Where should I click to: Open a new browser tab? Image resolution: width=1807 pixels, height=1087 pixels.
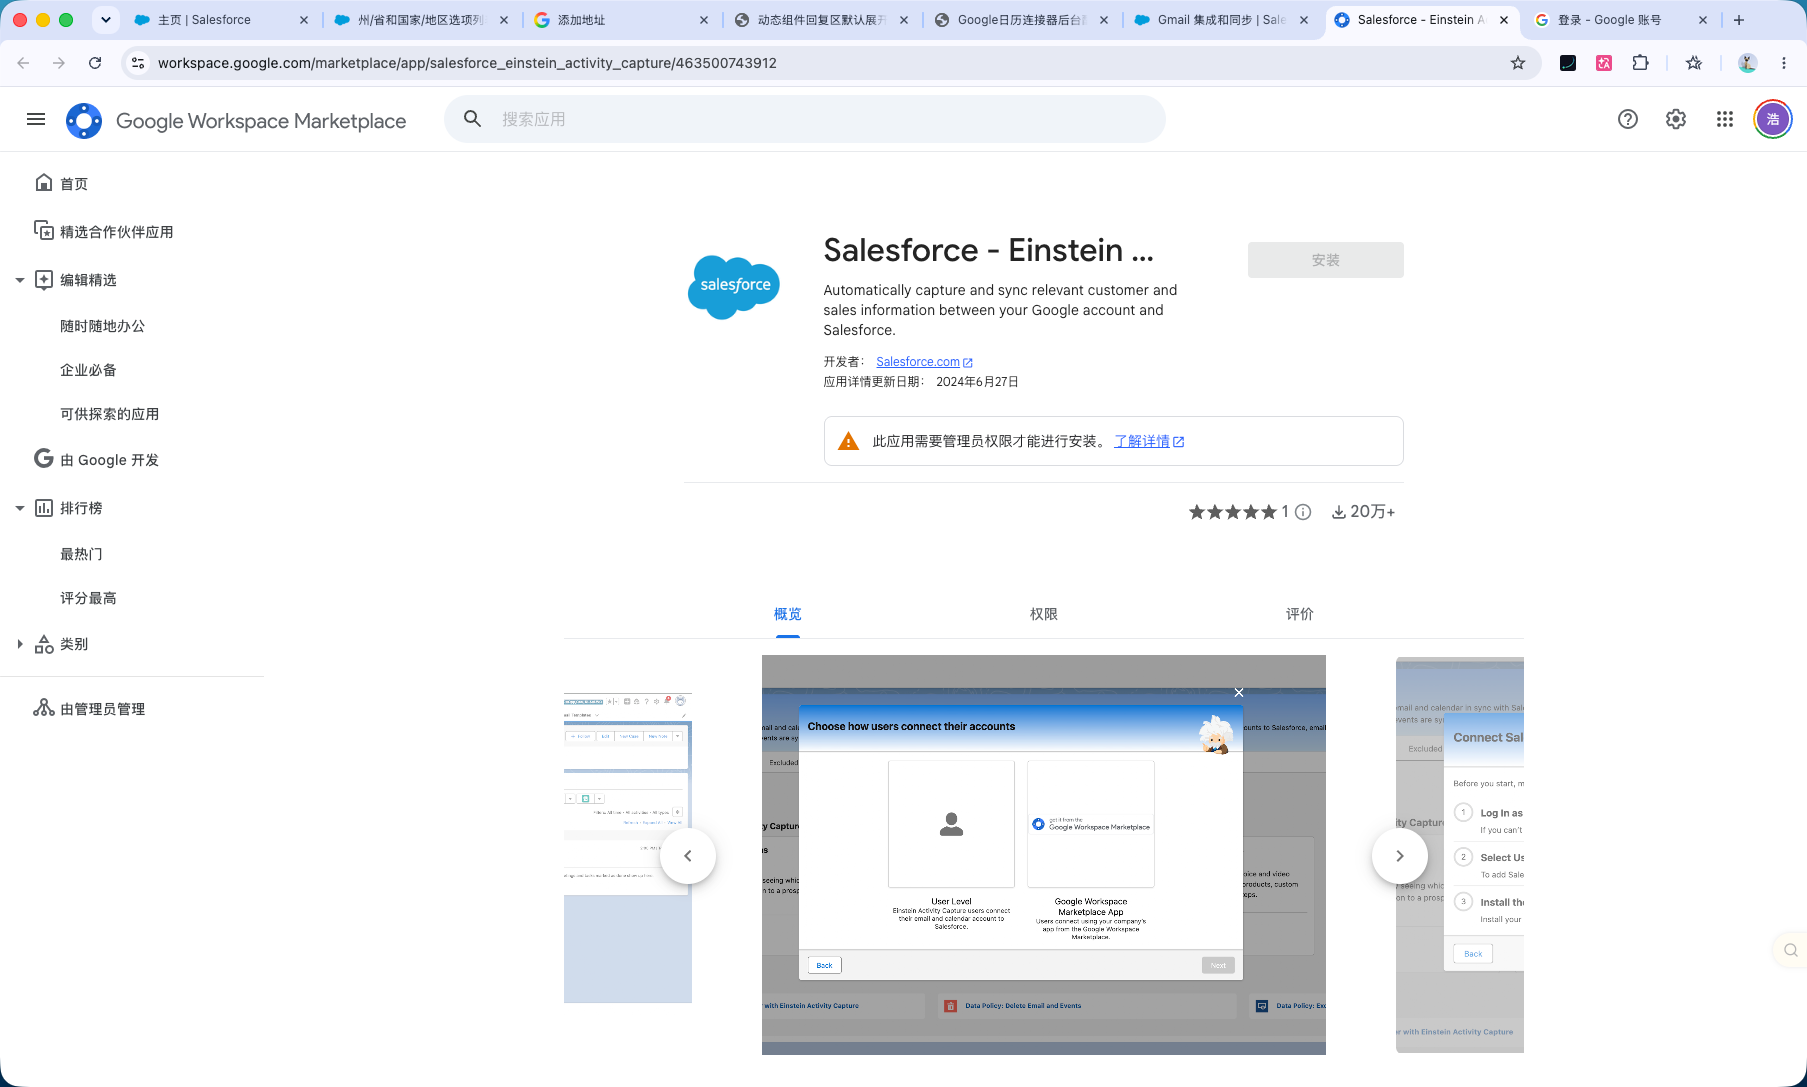tap(1739, 20)
